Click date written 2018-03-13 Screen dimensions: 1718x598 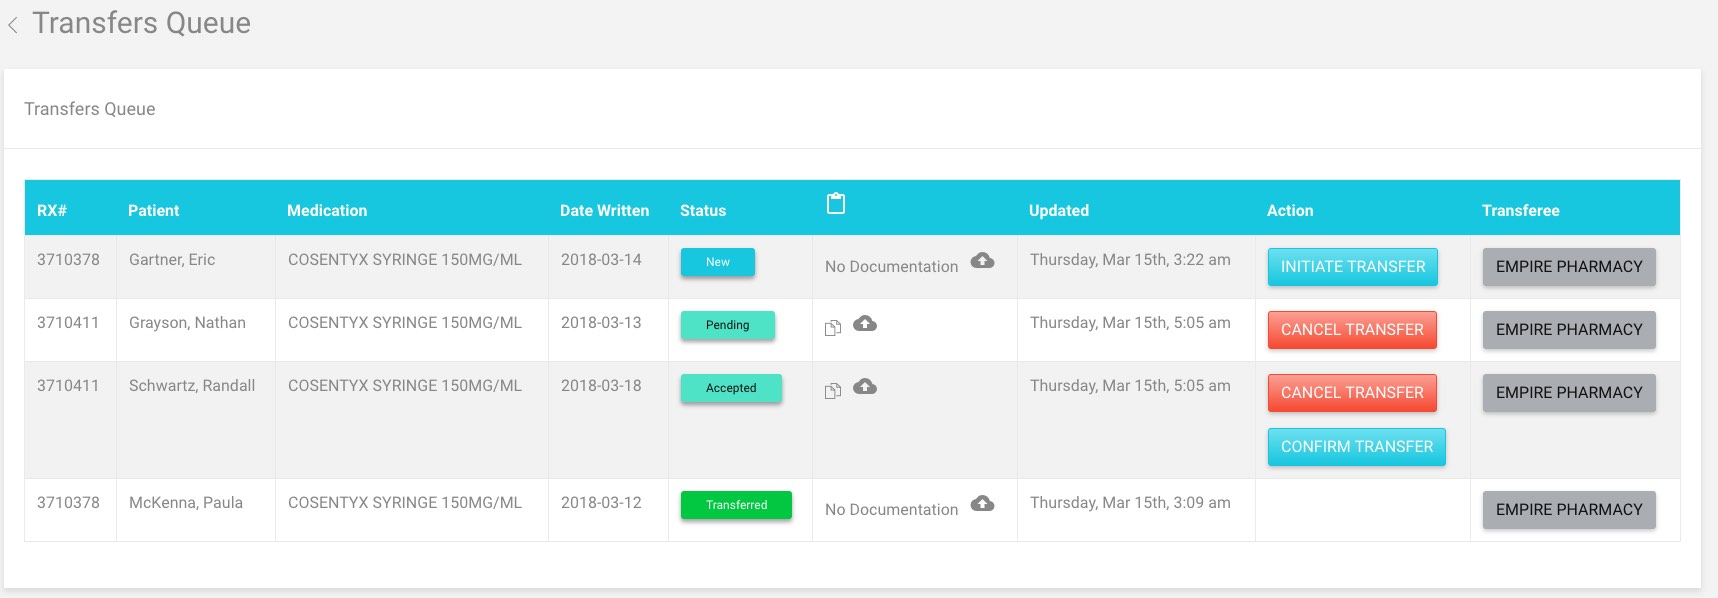tap(601, 323)
